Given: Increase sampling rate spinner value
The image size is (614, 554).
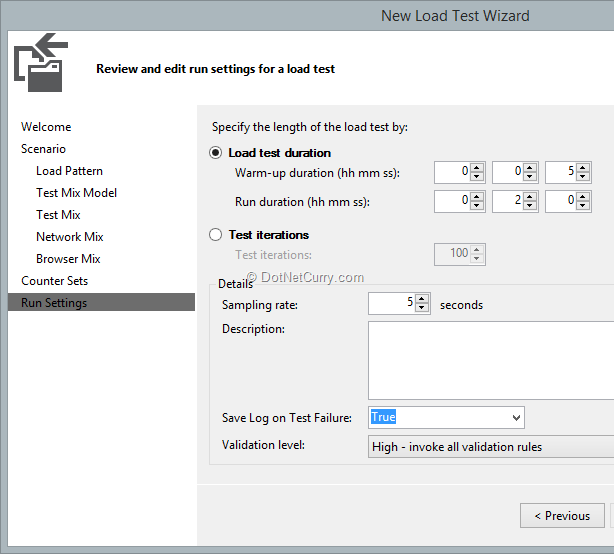Looking at the screenshot, I should 422,299.
